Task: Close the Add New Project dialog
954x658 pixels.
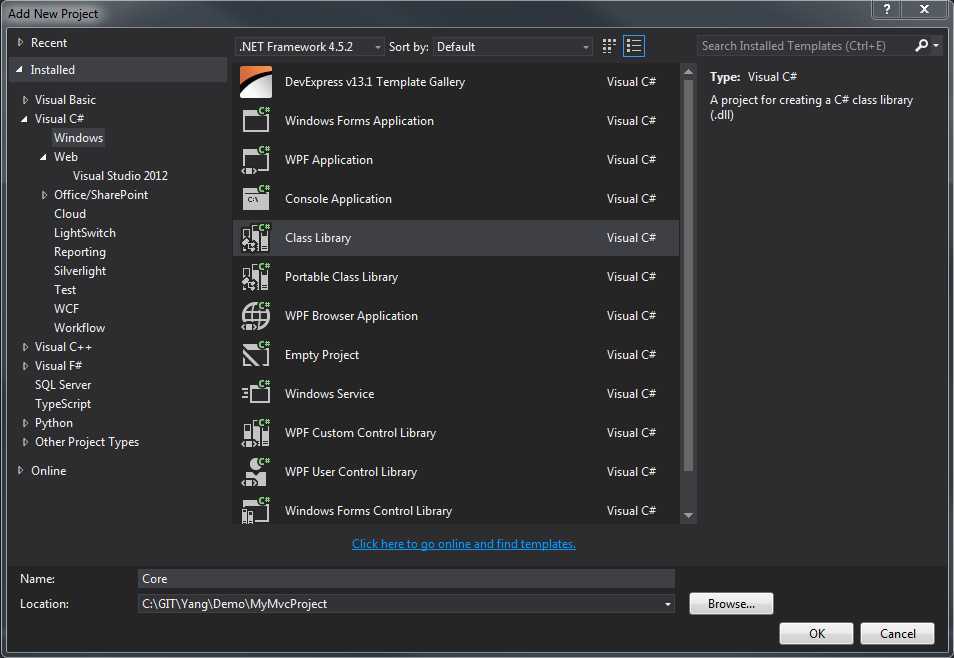Action: point(924,9)
